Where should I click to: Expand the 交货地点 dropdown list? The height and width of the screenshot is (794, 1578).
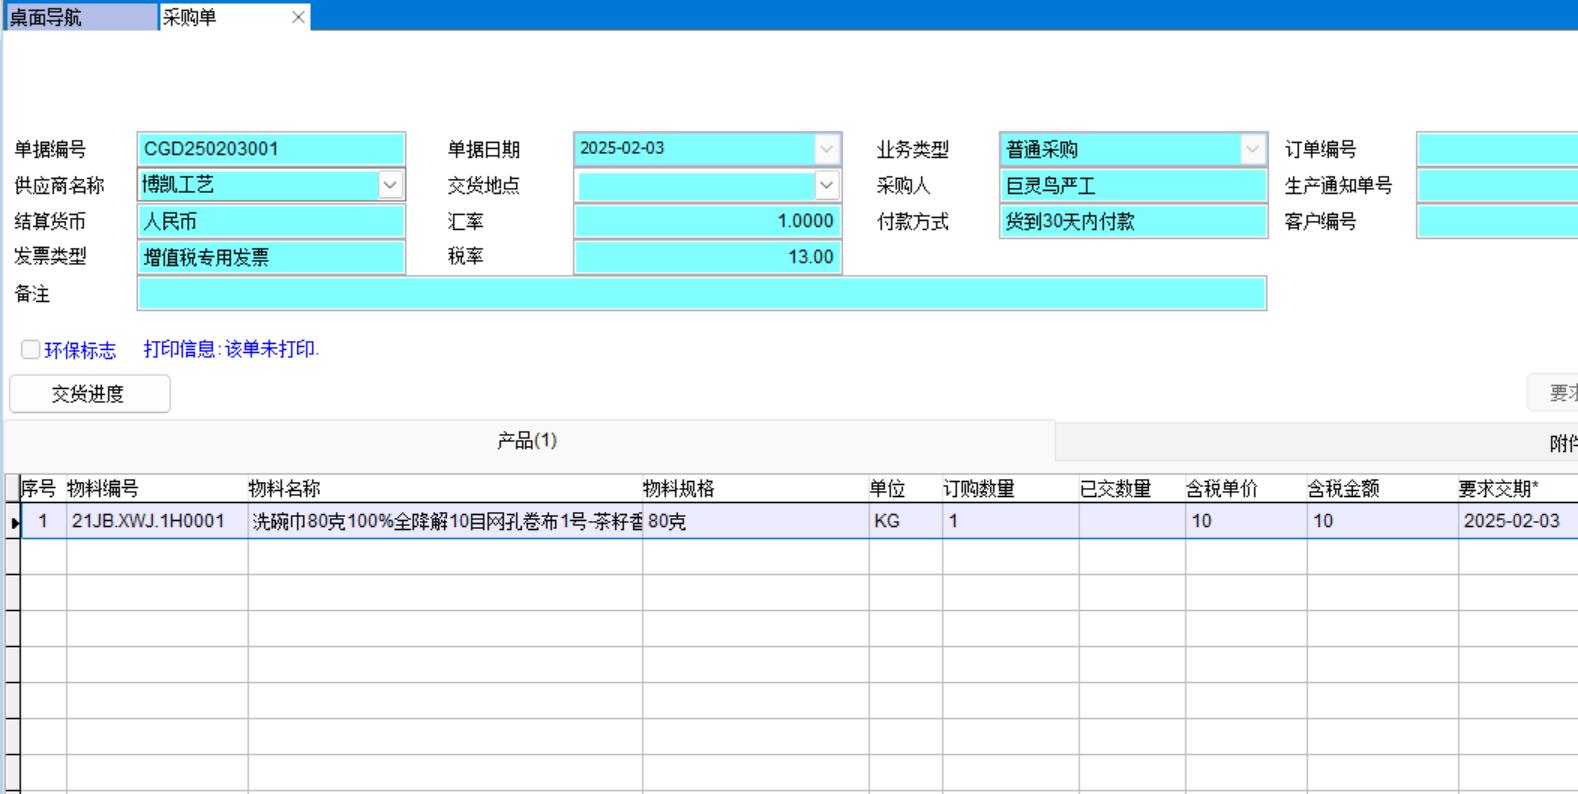(826, 185)
